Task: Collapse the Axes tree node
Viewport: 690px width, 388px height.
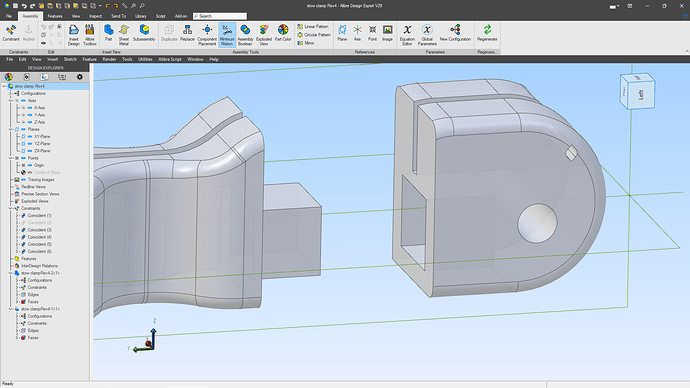Action: tap(11, 101)
